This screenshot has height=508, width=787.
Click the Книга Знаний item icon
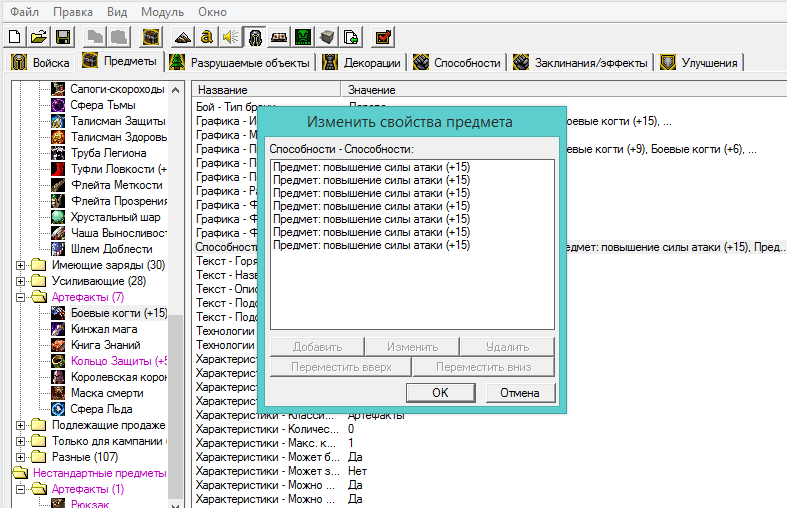(58, 345)
